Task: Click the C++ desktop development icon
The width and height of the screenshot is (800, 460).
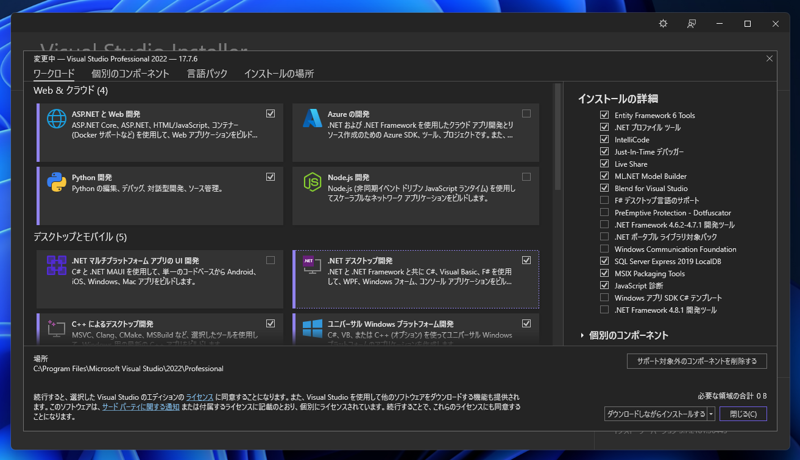Action: (x=56, y=328)
